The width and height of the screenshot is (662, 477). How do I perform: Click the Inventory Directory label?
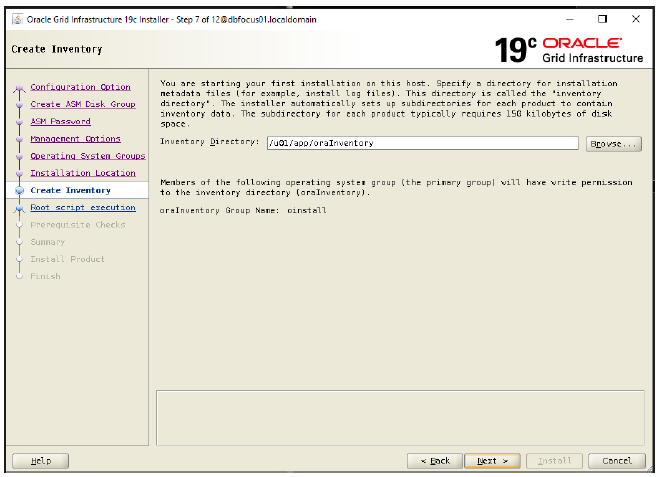[209, 142]
